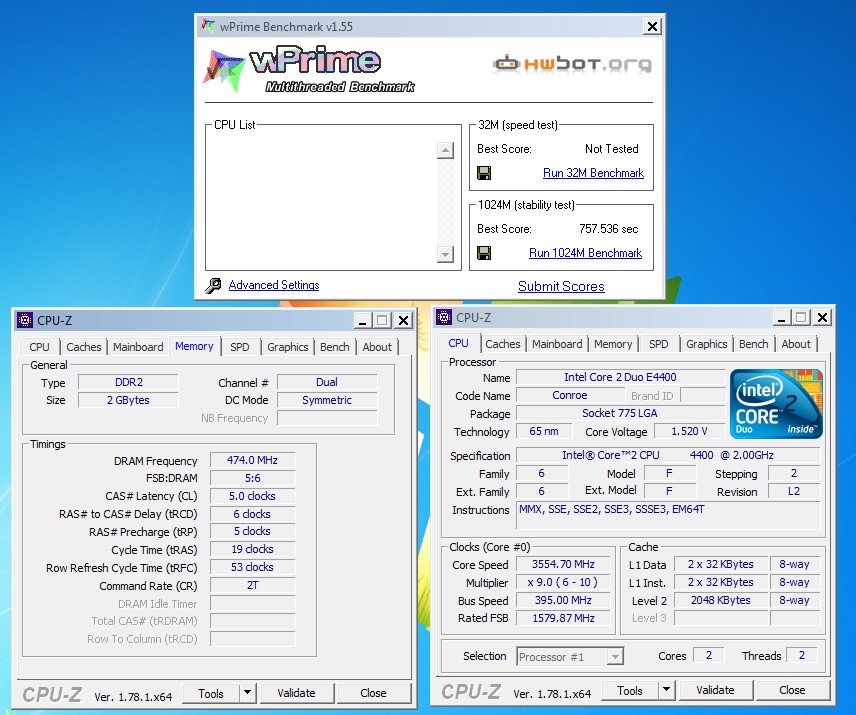Viewport: 856px width, 715px height.
Task: Click Validate in CPU window
Action: click(715, 690)
